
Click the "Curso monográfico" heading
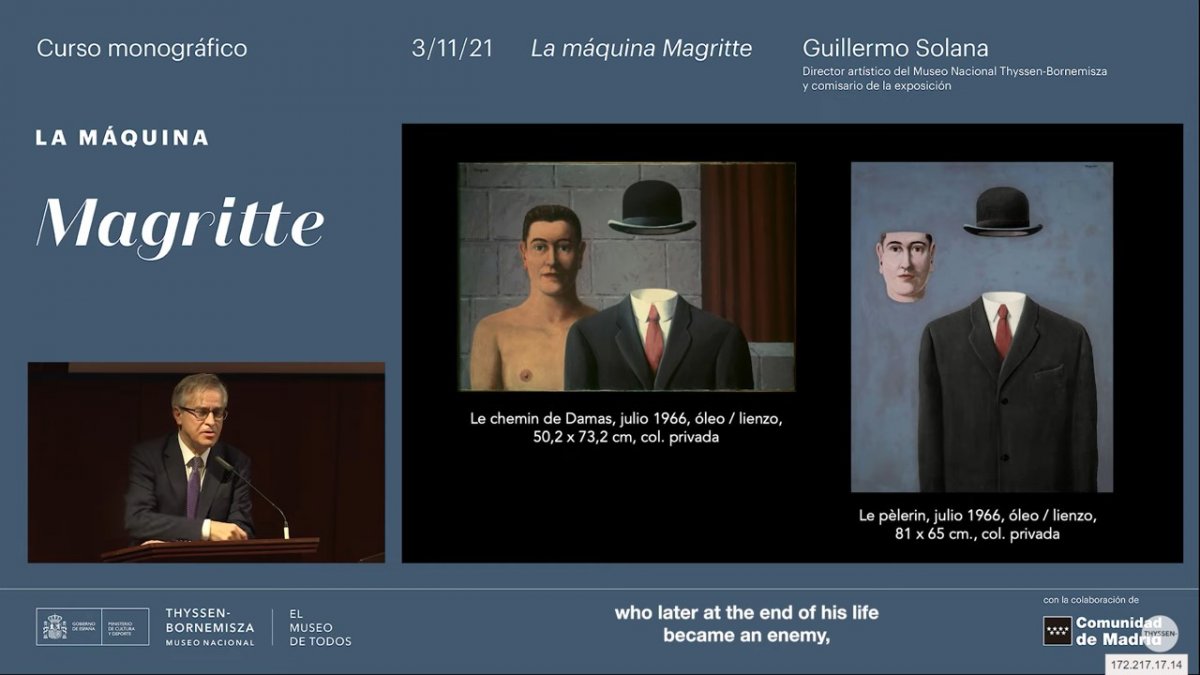pyautogui.click(x=142, y=48)
